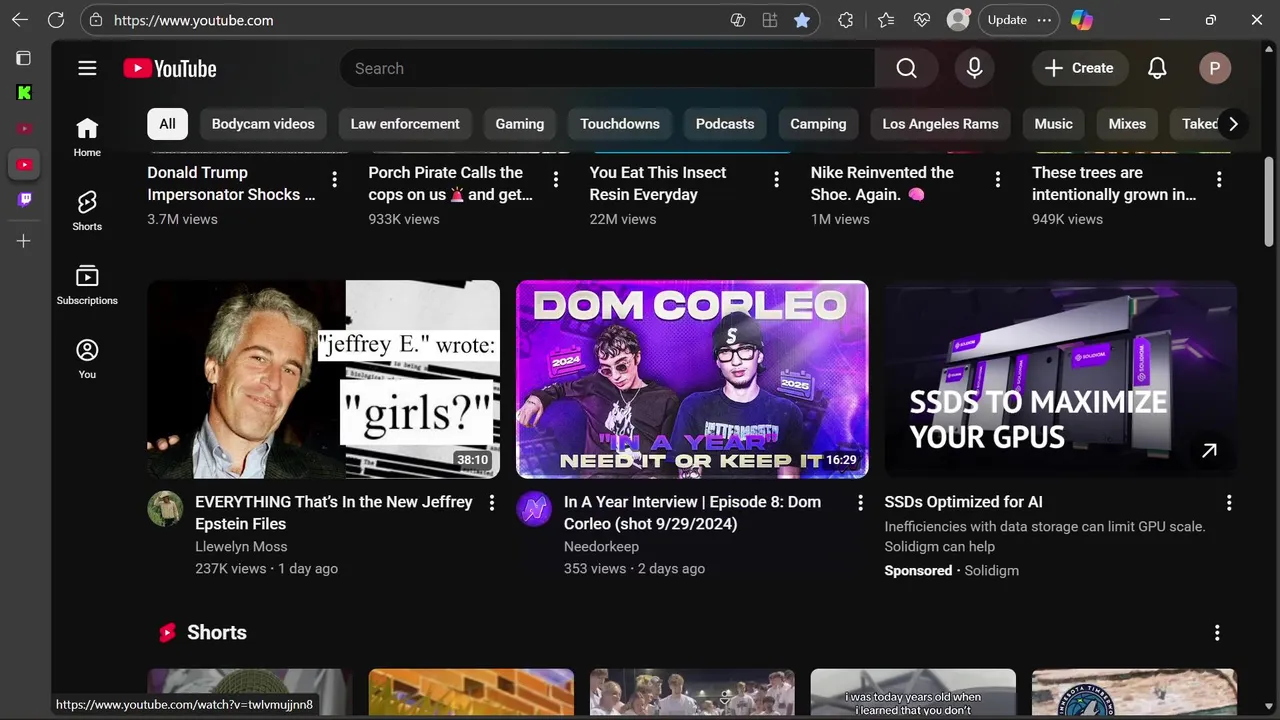Open the account avatar P menu
The image size is (1280, 720).
click(x=1215, y=68)
